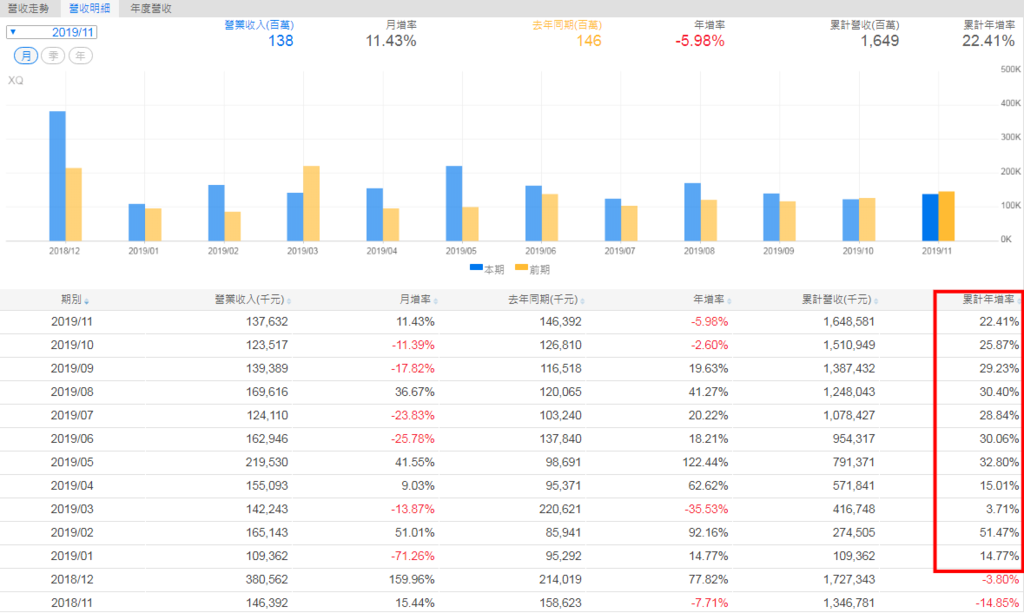Open the 2019/11 period dropdown
The image size is (1024, 613).
click(x=52, y=32)
